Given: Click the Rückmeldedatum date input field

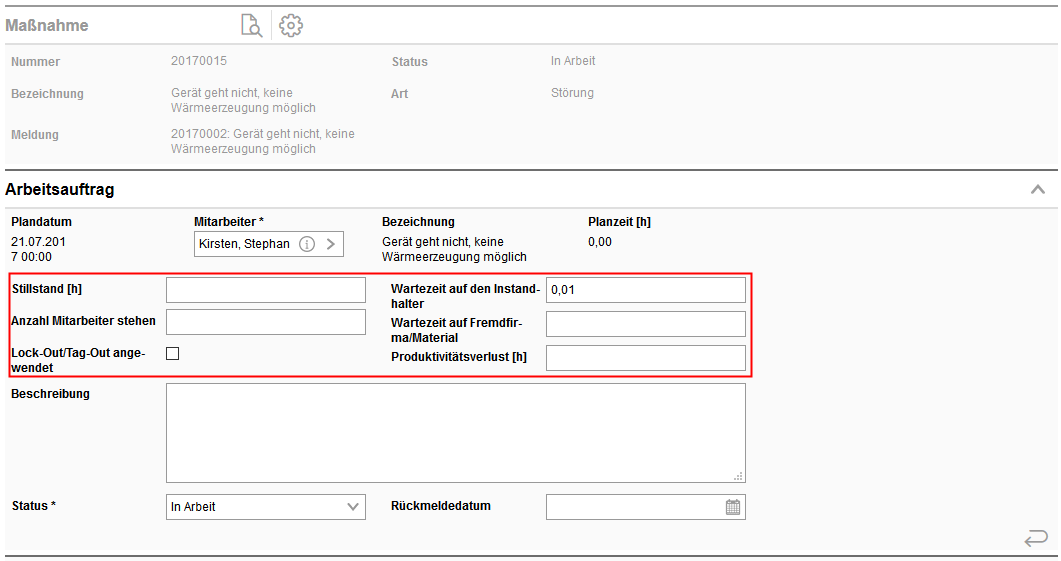Looking at the screenshot, I should pos(634,507).
